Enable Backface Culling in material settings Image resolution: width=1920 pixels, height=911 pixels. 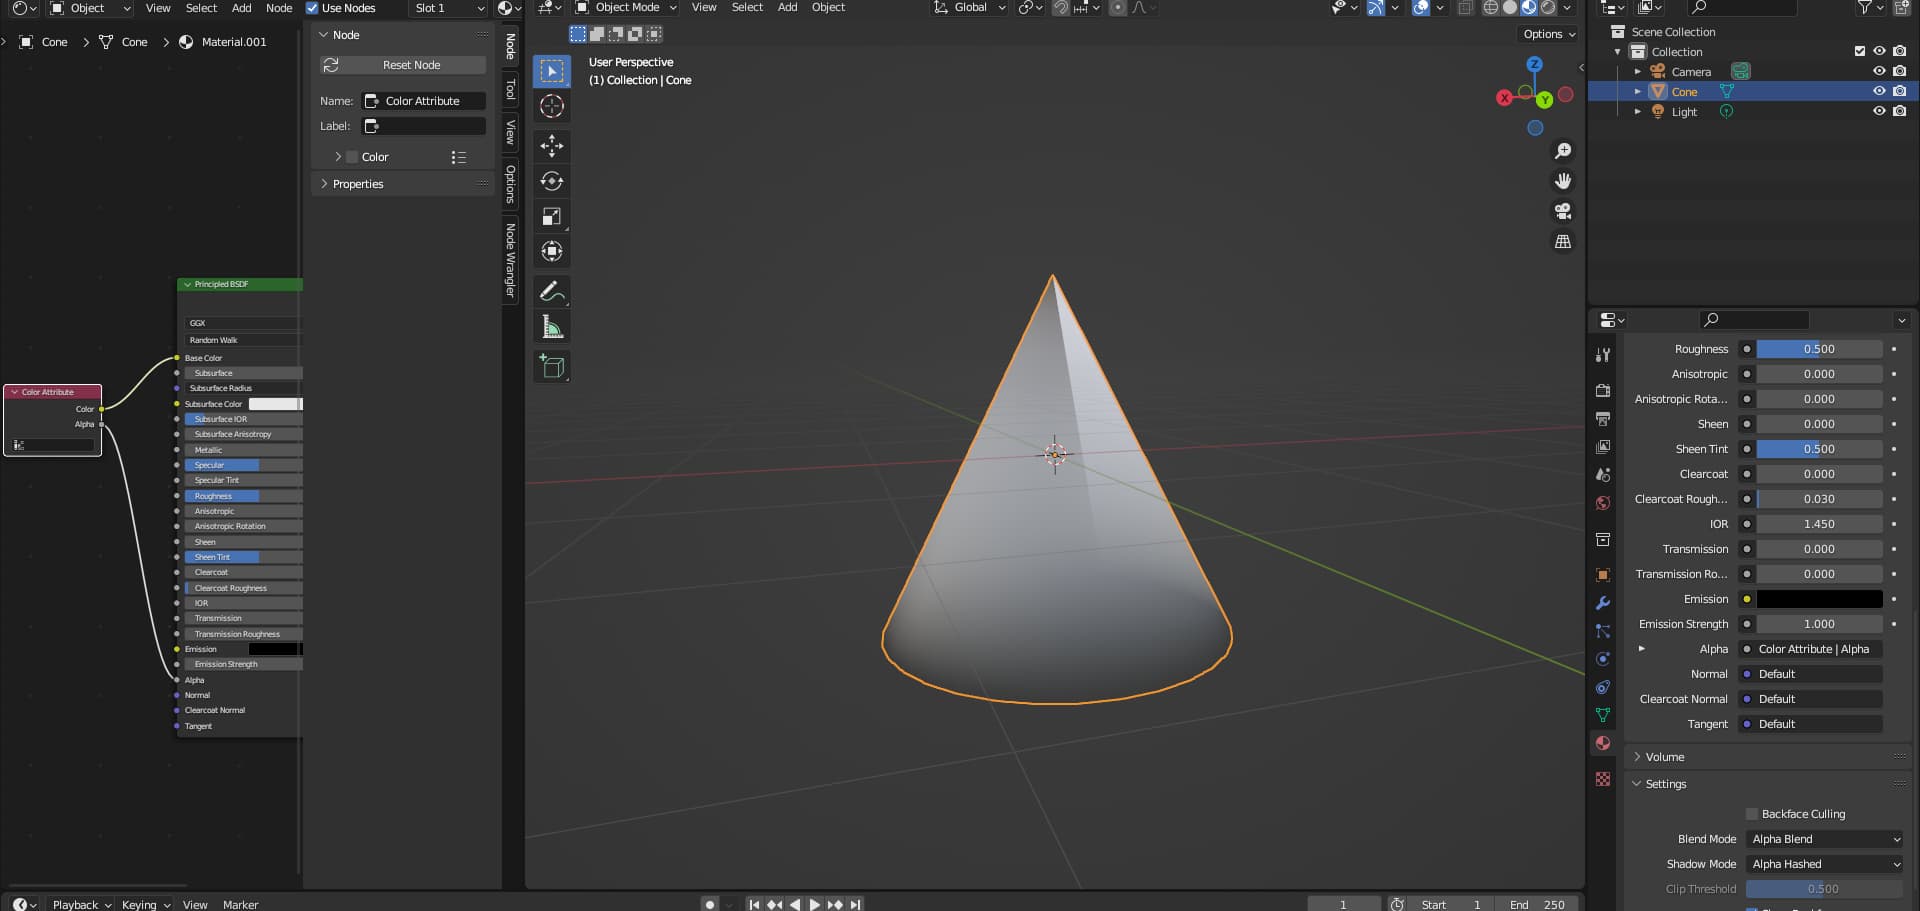[x=1751, y=814]
